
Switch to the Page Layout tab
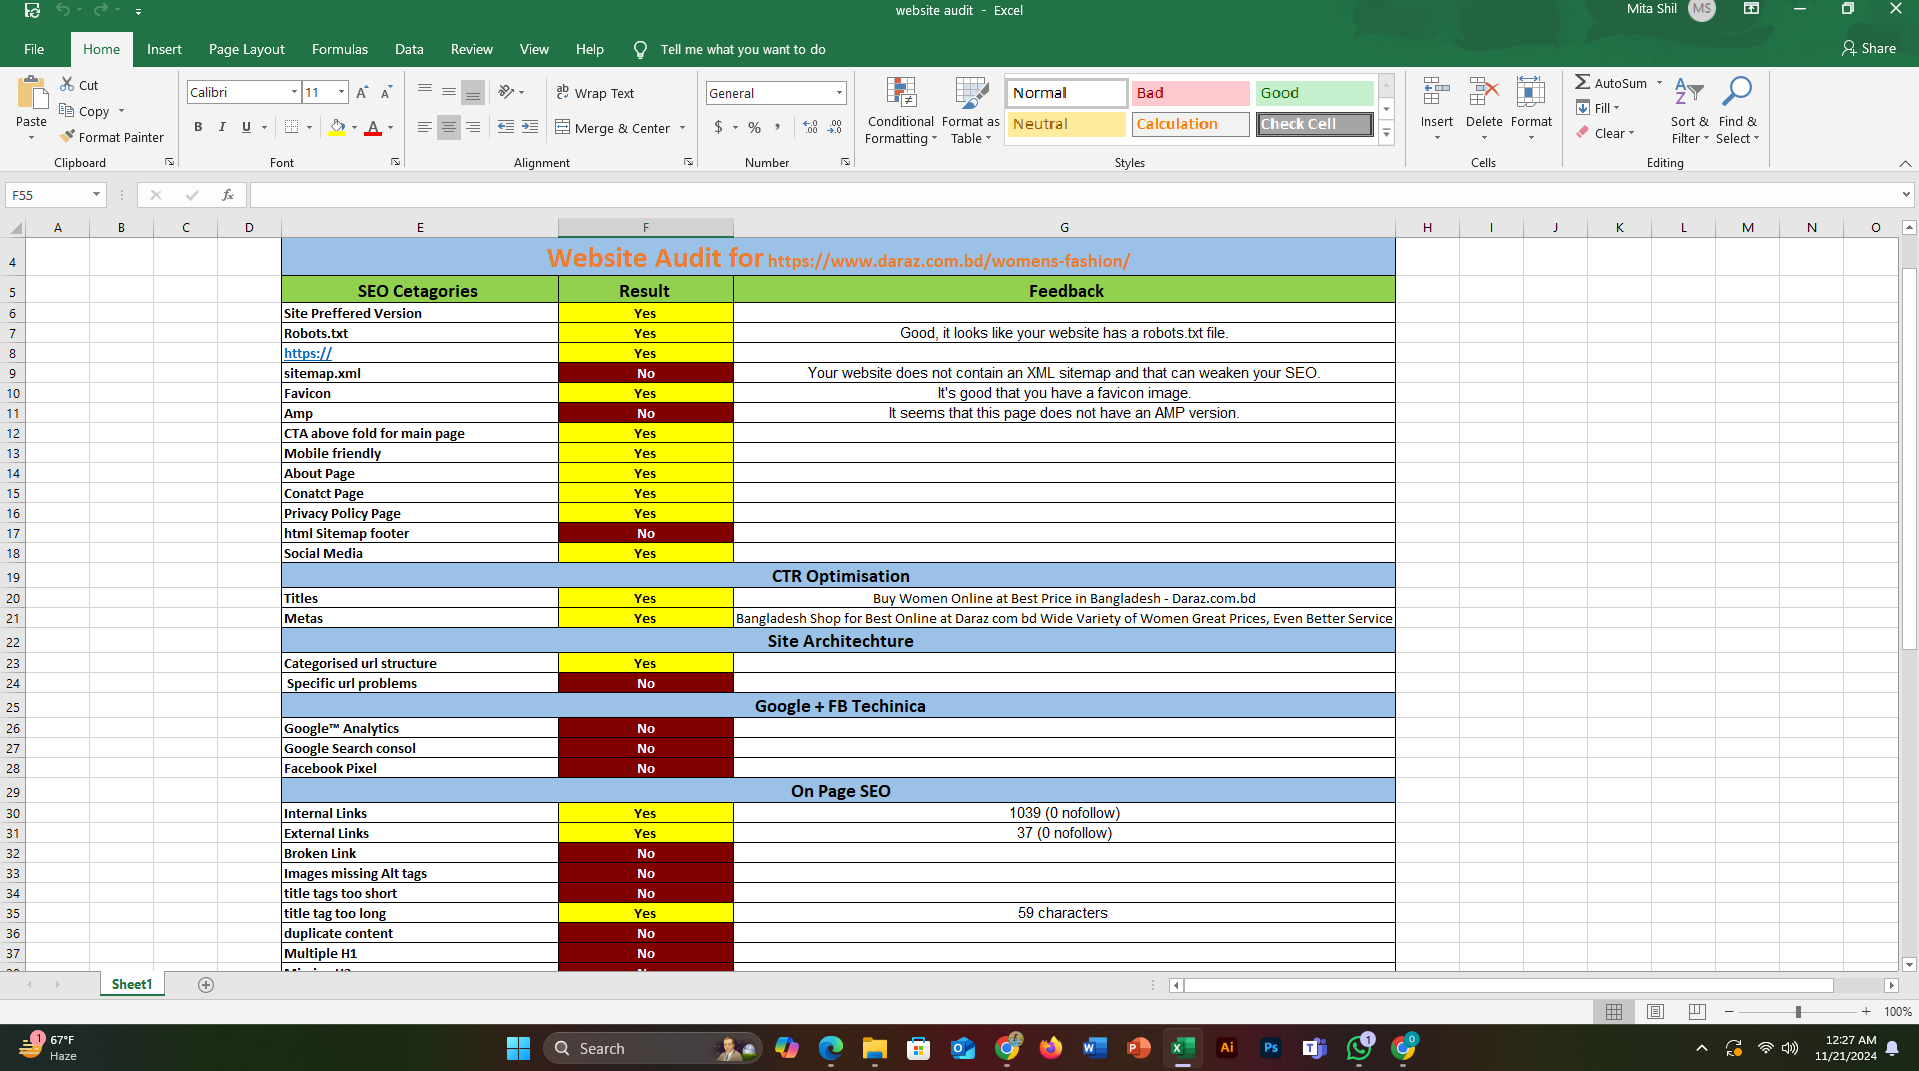pyautogui.click(x=246, y=49)
